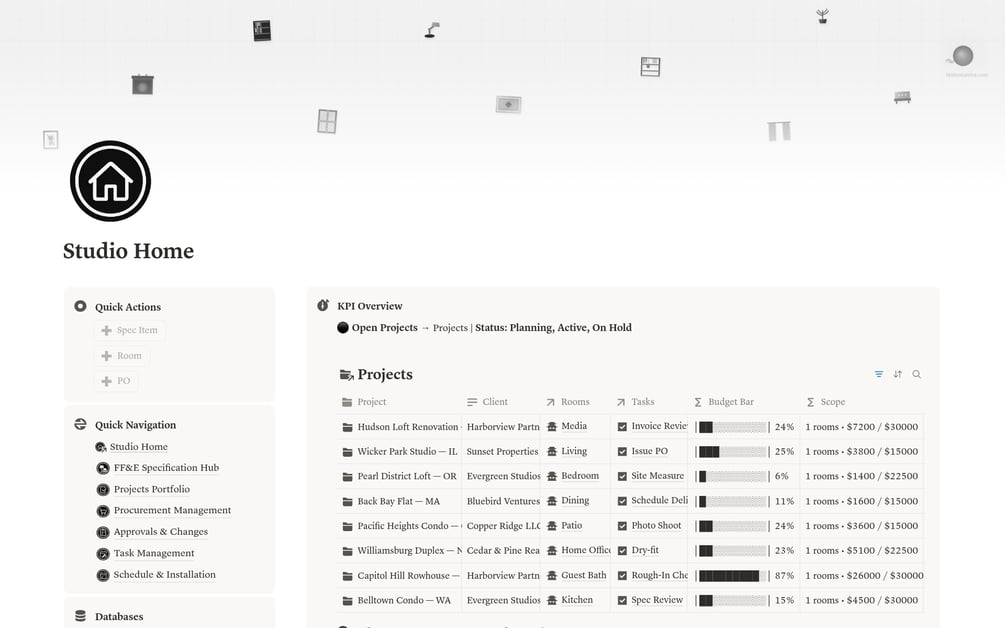Toggle the Issue PO task checkbox
Viewport: 1005px width, 628px height.
(x=622, y=452)
